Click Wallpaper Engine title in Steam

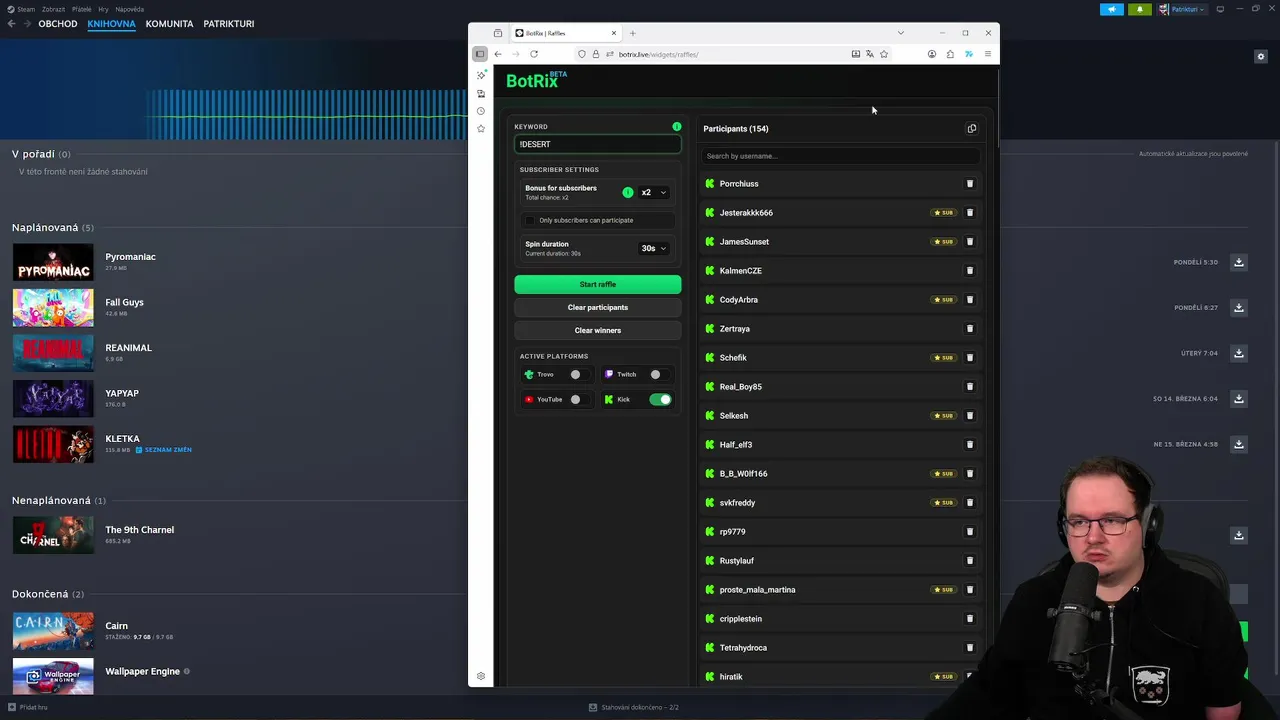coord(142,671)
